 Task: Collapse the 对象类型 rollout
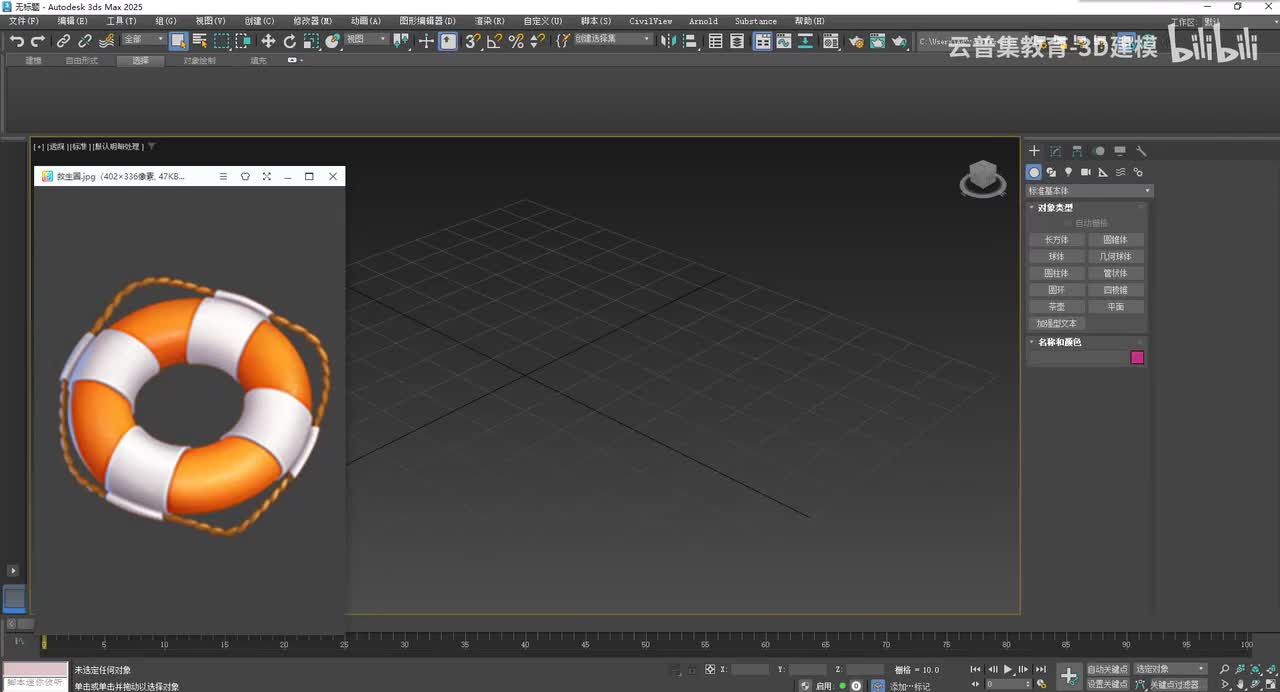[1054, 207]
